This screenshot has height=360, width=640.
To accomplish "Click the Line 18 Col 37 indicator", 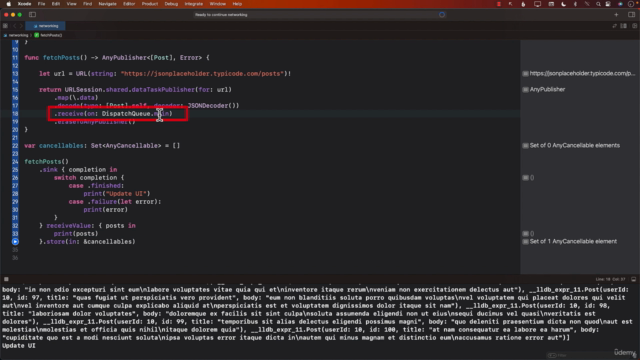I will [x=611, y=279].
